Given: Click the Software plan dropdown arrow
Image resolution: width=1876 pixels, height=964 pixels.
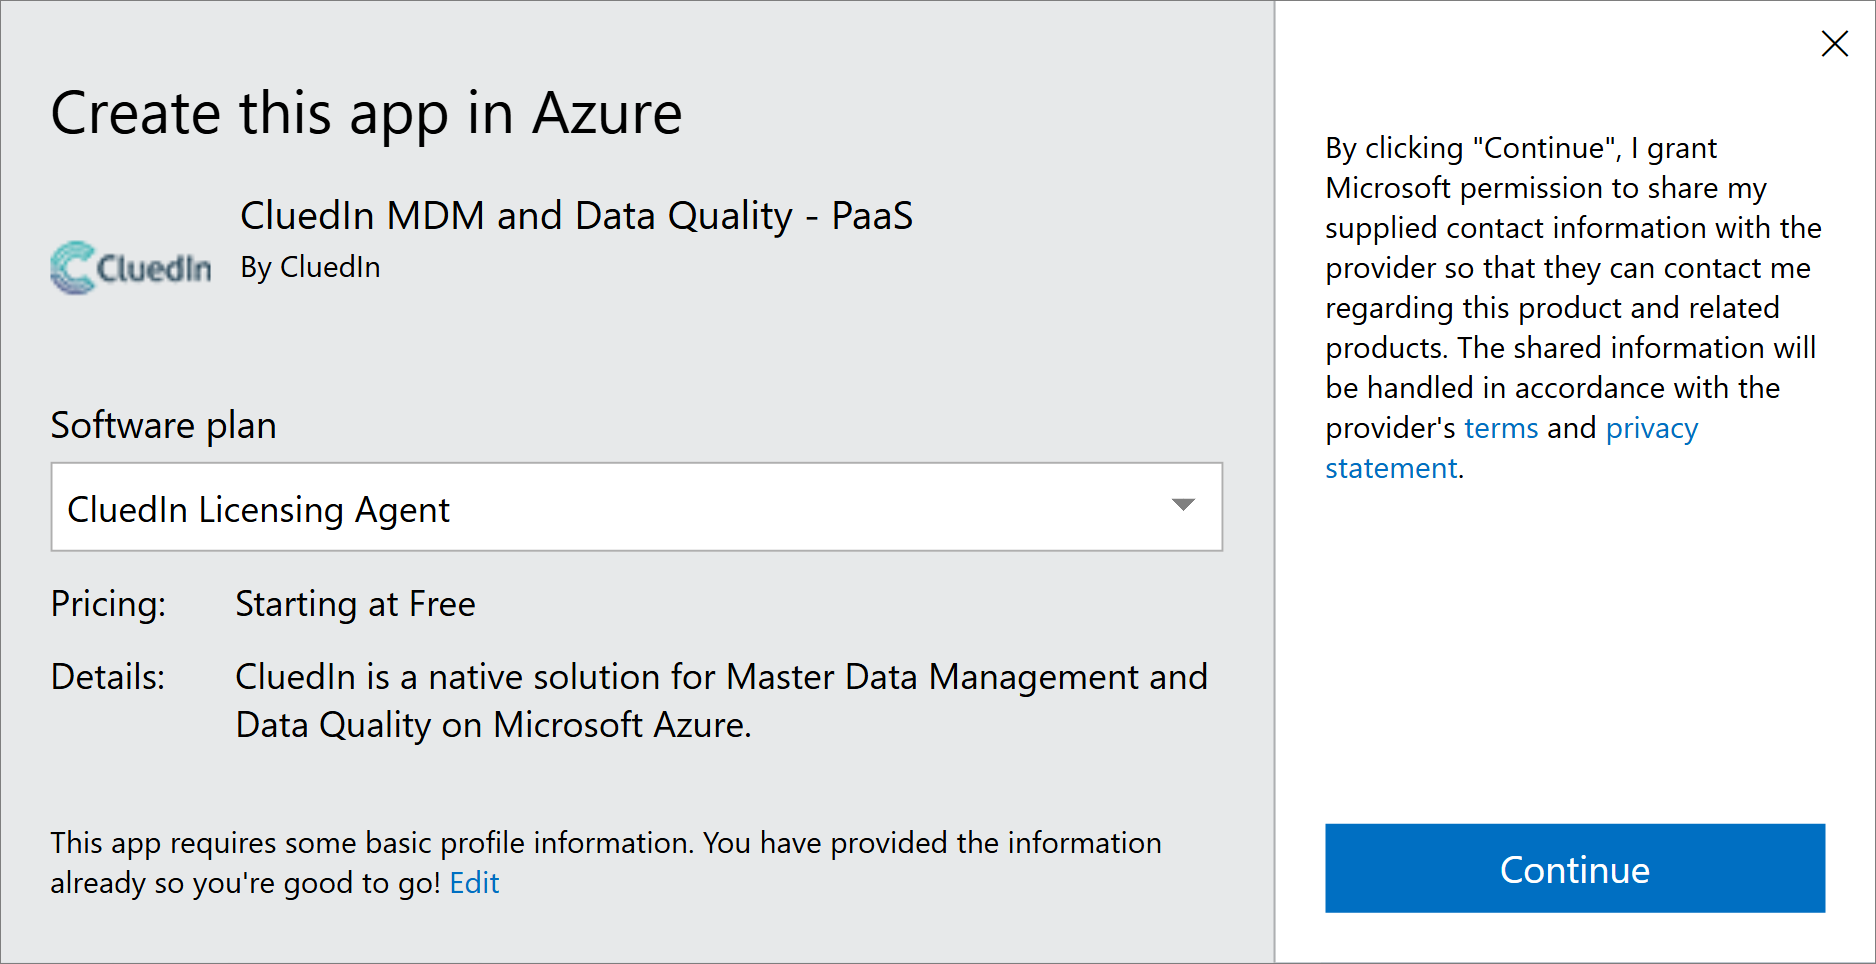Looking at the screenshot, I should point(1183,506).
